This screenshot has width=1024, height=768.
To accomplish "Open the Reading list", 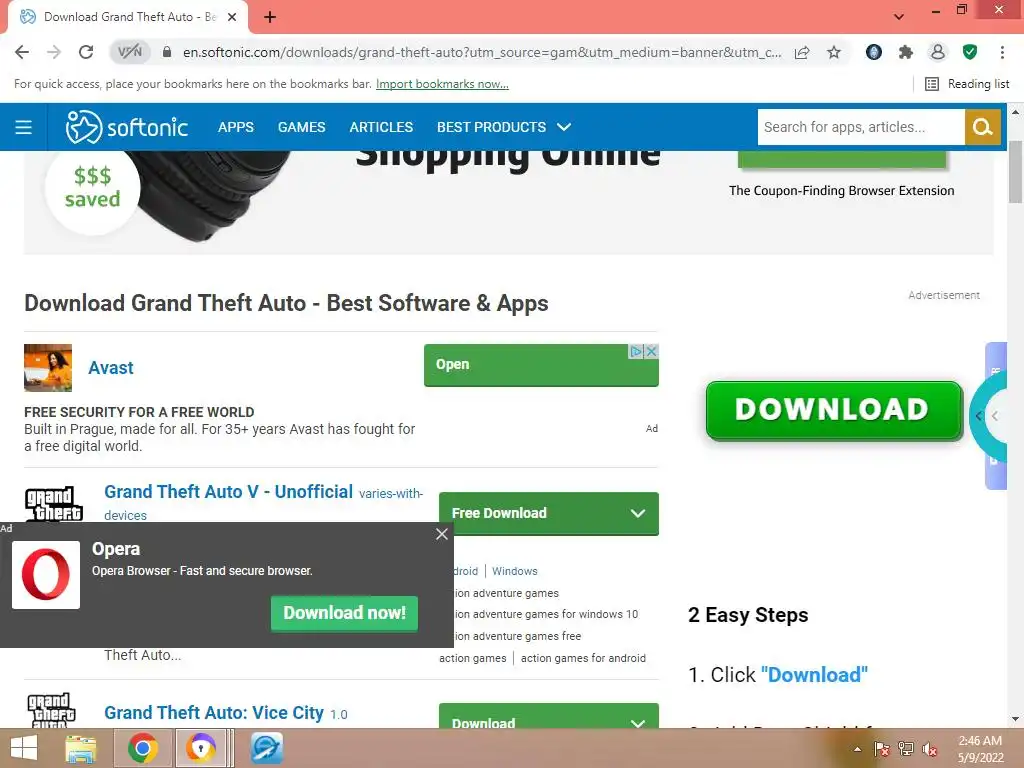I will coord(967,84).
